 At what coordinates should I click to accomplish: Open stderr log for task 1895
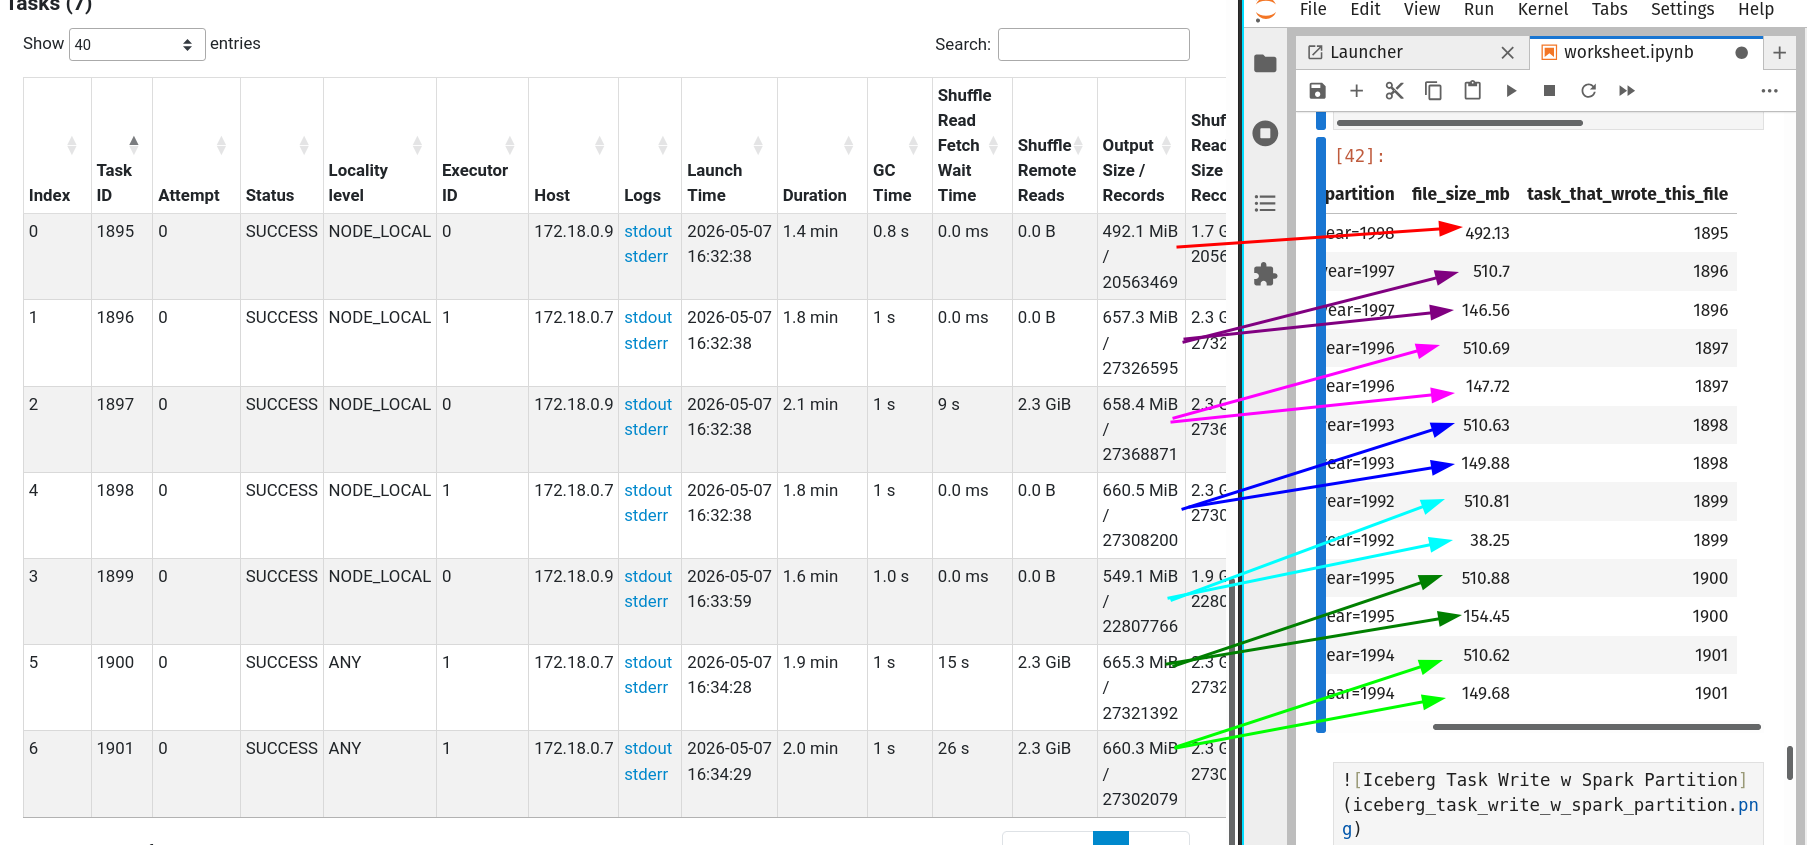pos(646,257)
